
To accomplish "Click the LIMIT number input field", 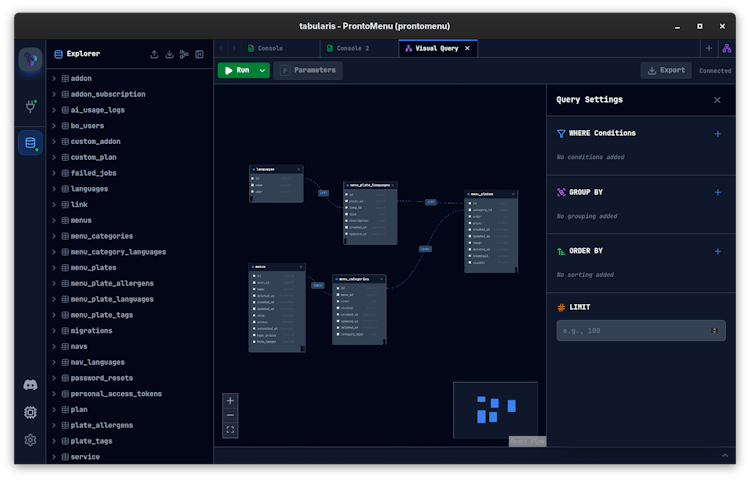I will click(x=641, y=331).
